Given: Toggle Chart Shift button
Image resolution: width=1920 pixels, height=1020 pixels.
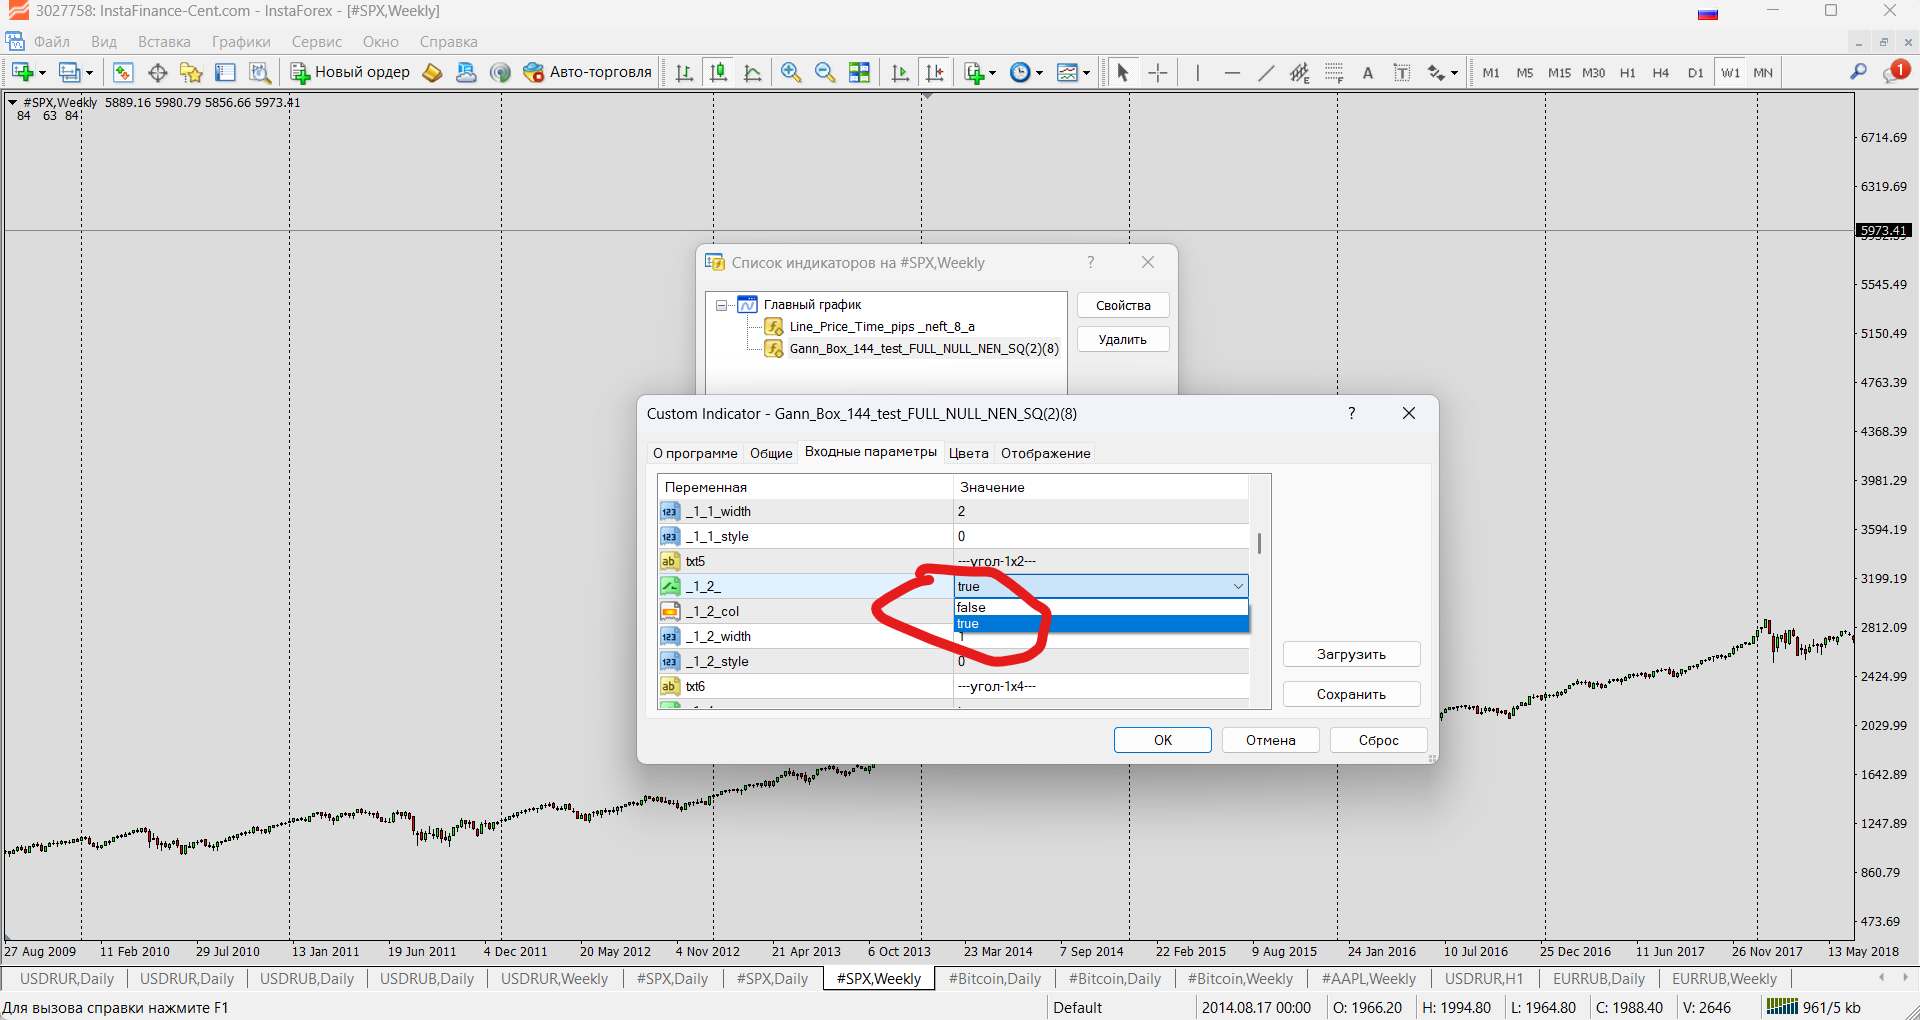Looking at the screenshot, I should click(x=934, y=72).
